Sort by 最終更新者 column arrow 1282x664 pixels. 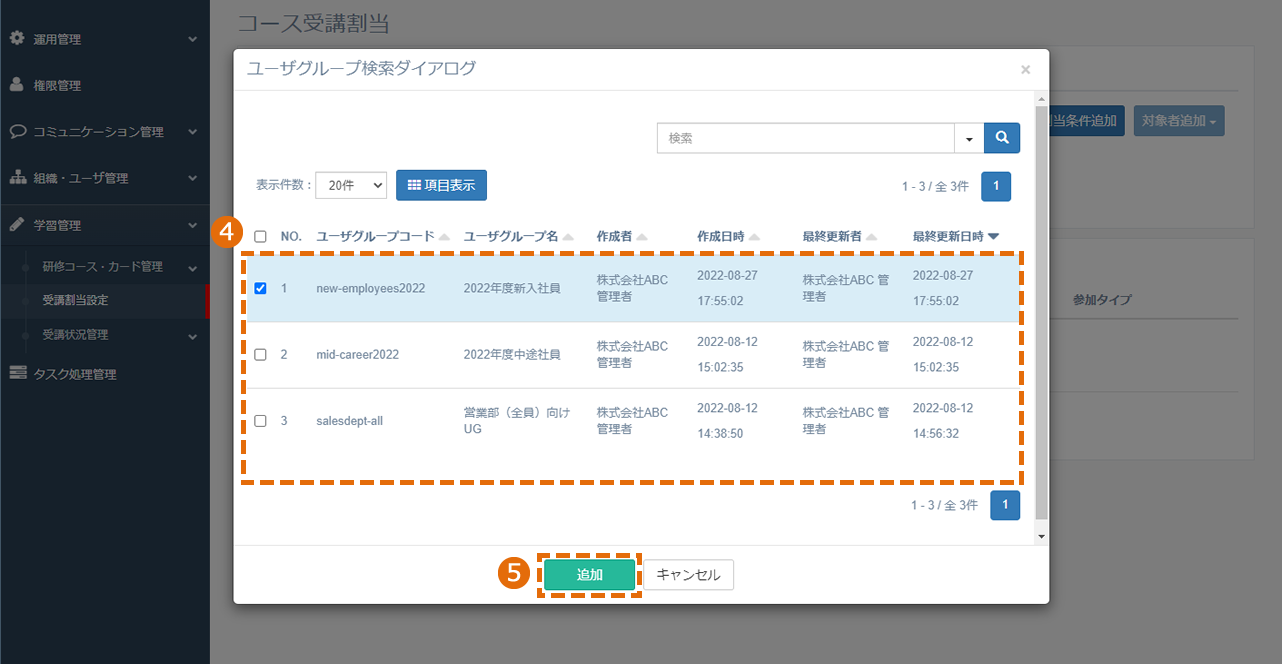[x=872, y=237]
